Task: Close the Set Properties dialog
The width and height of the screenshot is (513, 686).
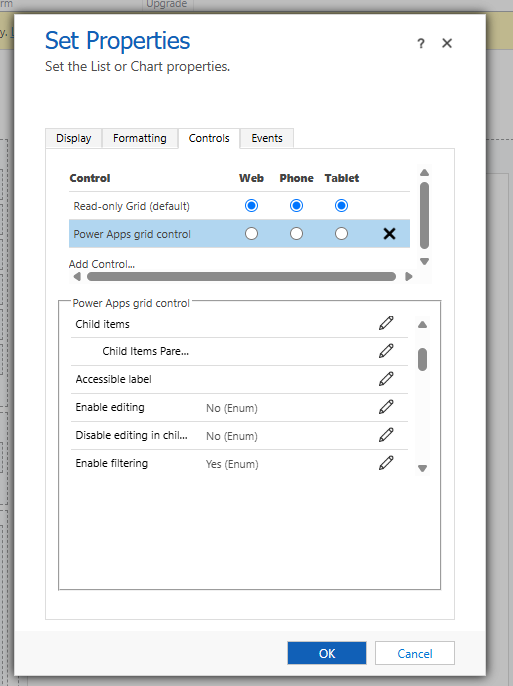Action: [x=447, y=43]
